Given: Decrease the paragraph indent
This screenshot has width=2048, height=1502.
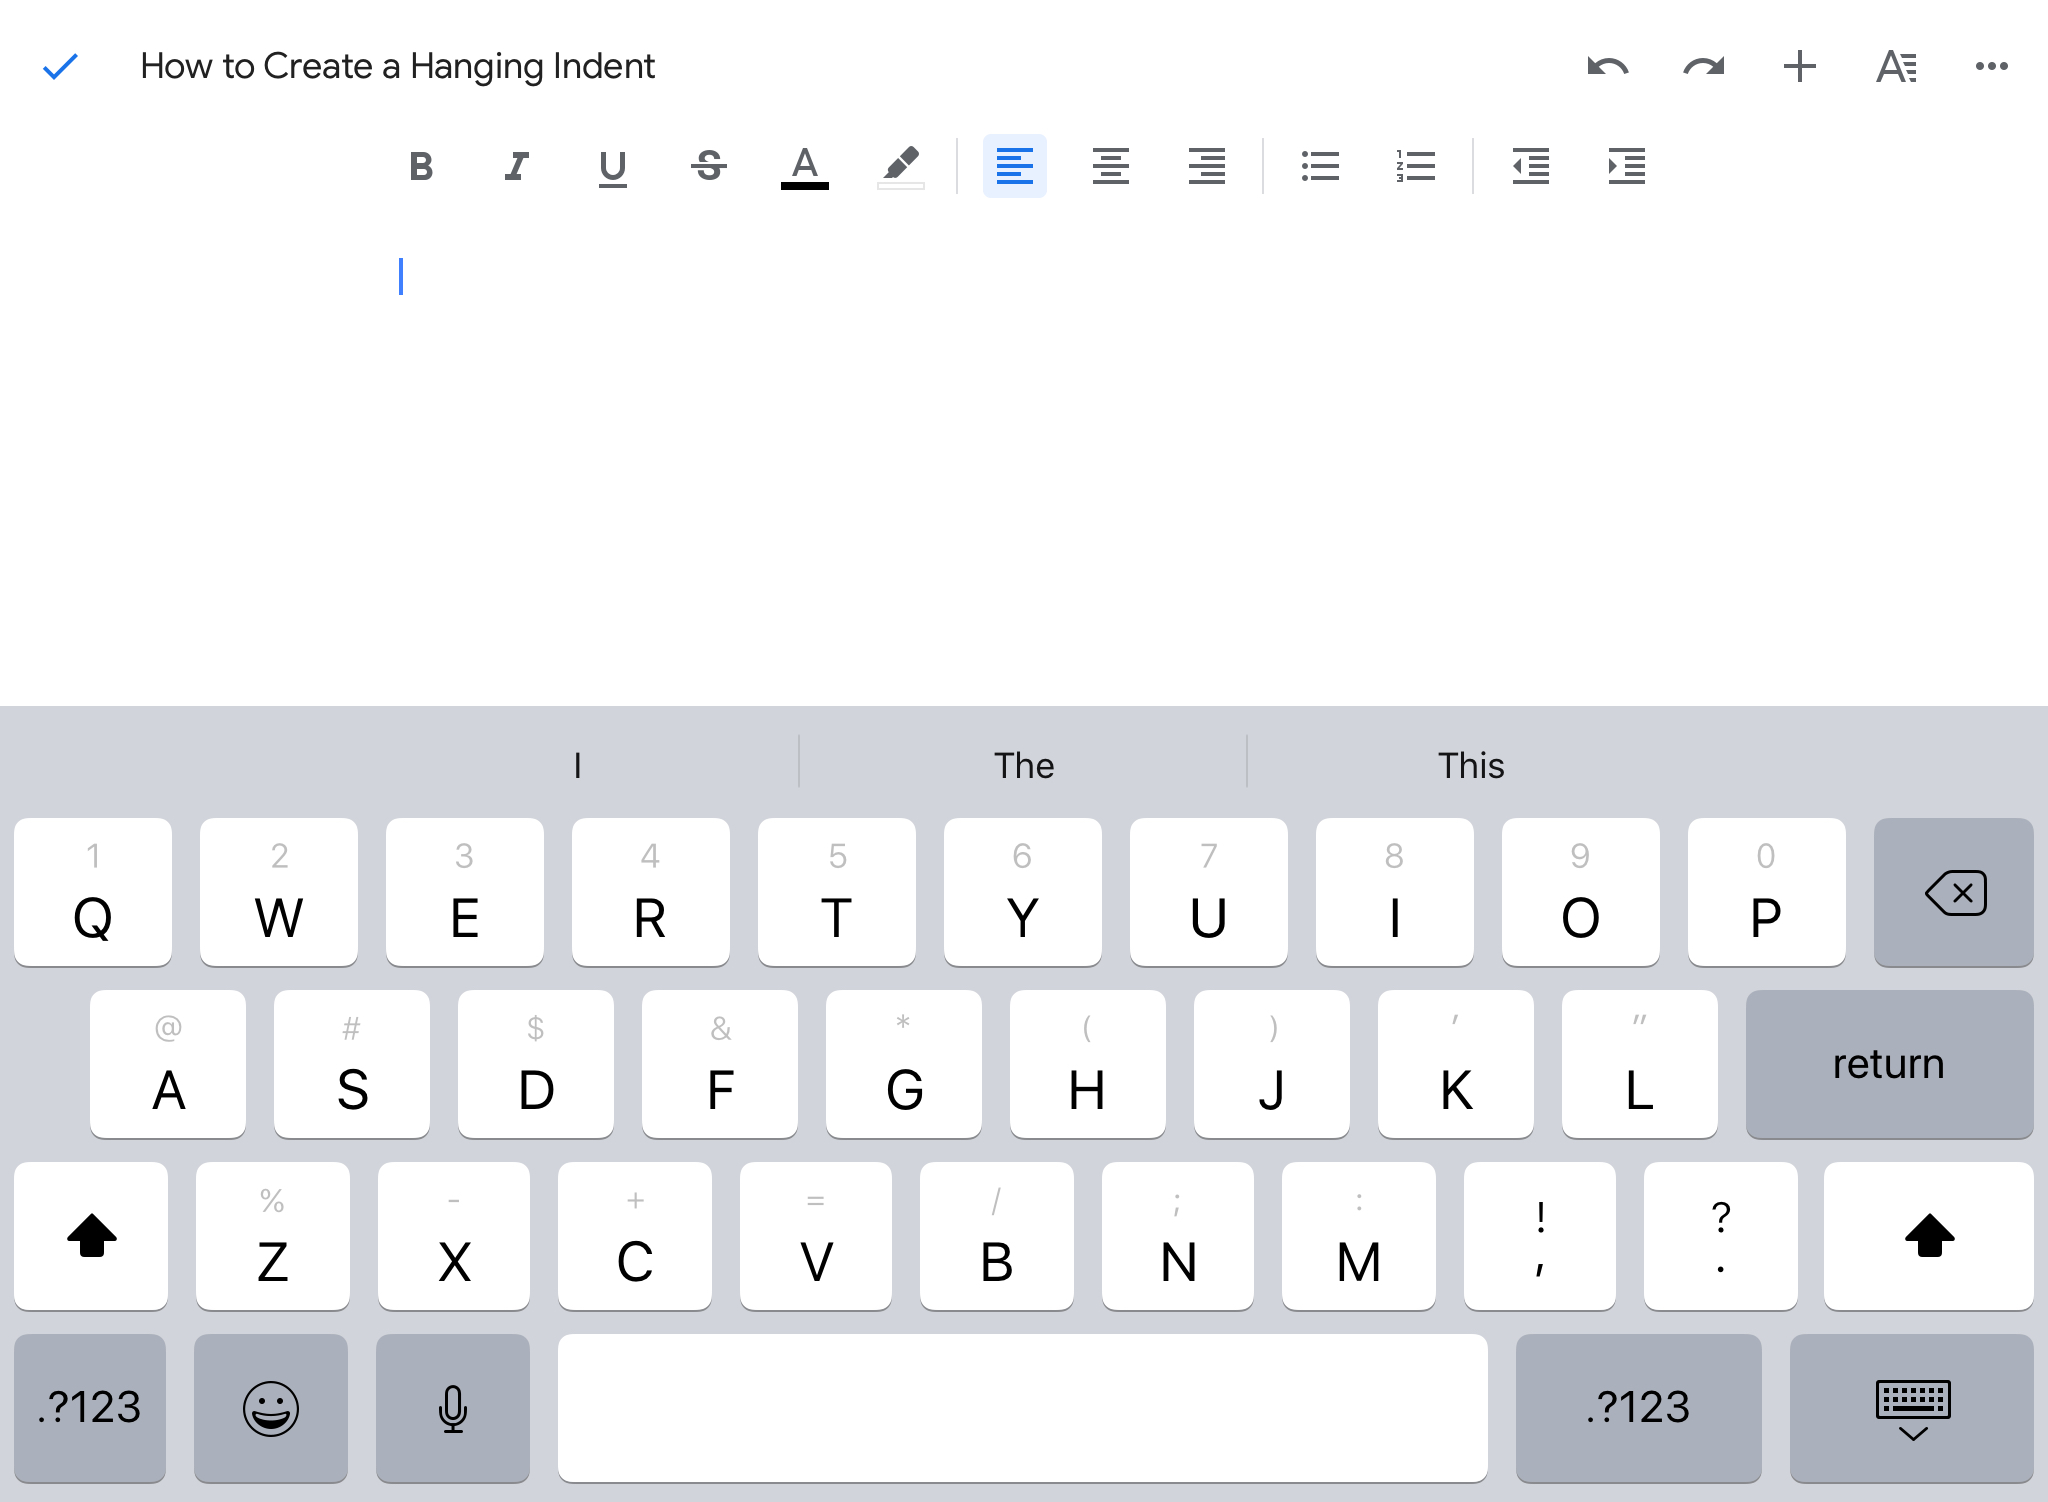Looking at the screenshot, I should point(1530,166).
